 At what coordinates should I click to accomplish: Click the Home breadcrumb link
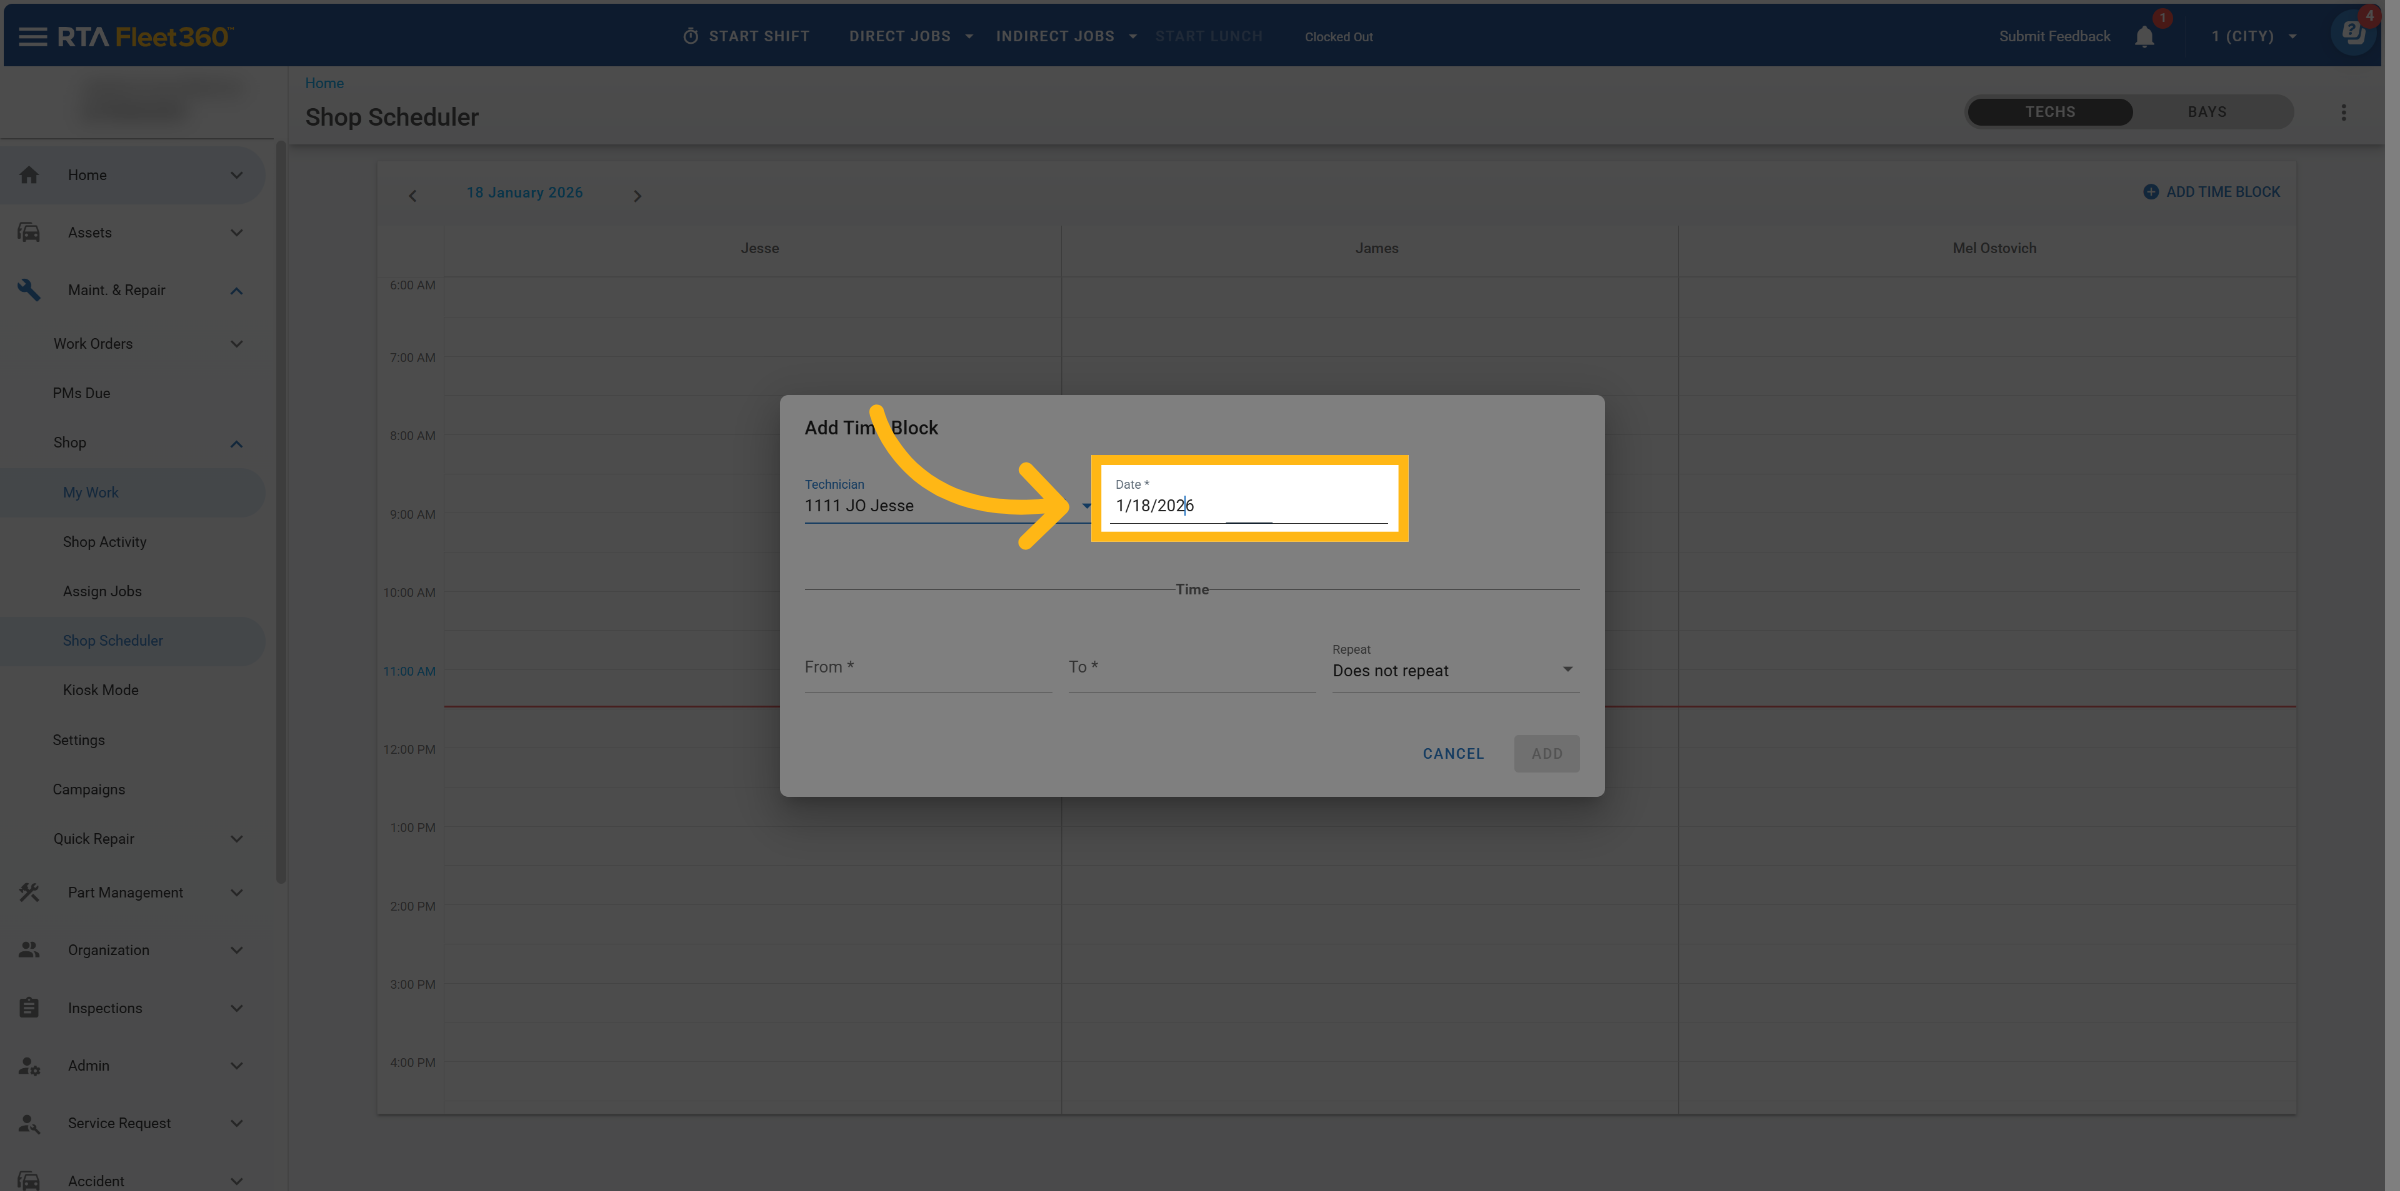point(324,83)
